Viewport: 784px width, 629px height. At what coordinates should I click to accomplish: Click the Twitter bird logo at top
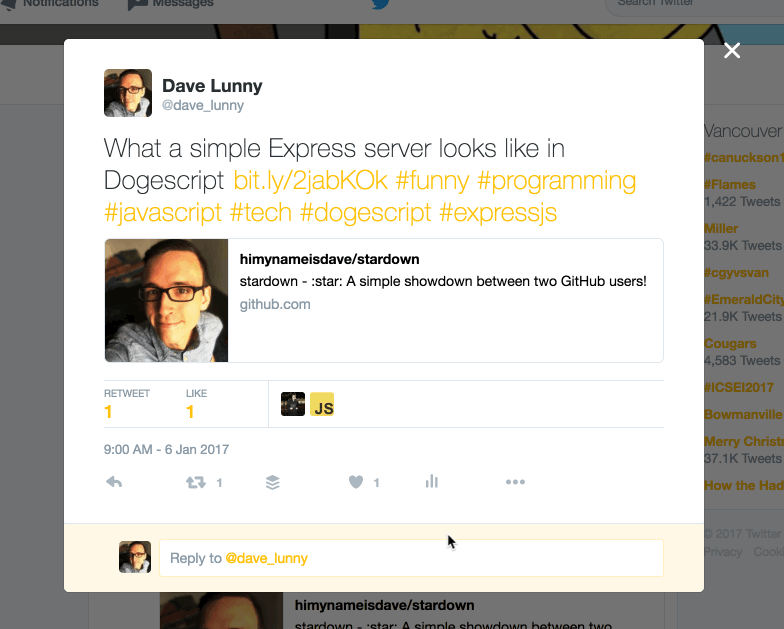point(380,4)
